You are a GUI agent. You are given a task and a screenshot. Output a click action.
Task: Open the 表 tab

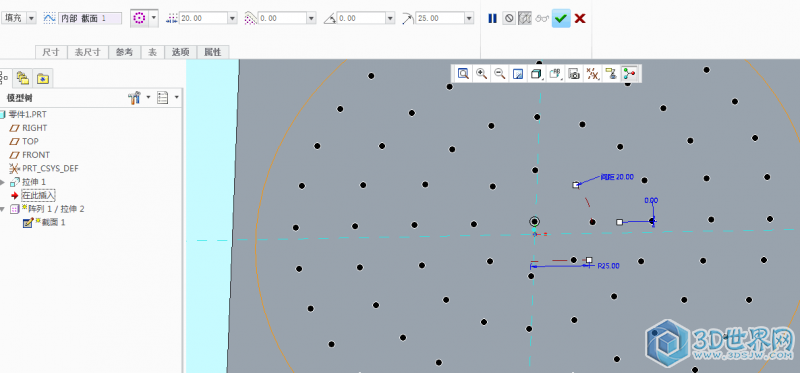pyautogui.click(x=152, y=52)
